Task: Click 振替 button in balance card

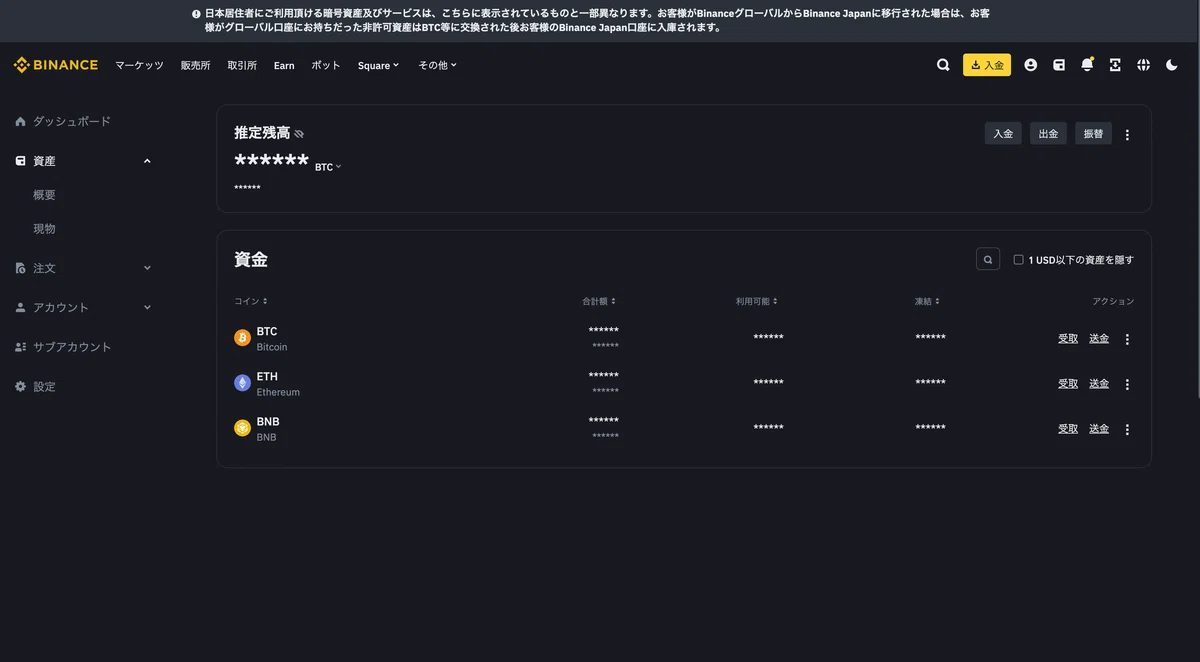Action: click(1093, 134)
